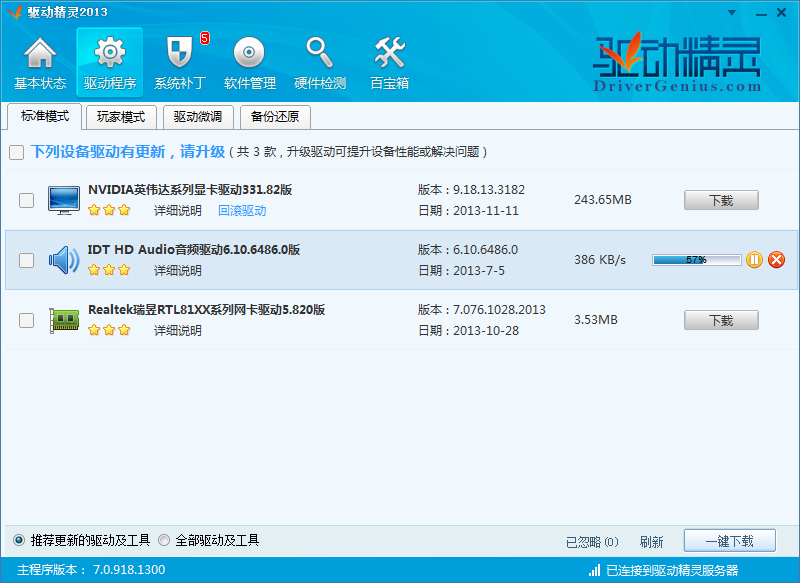Check the IDT HD Audio driver checkbox

[27, 261]
